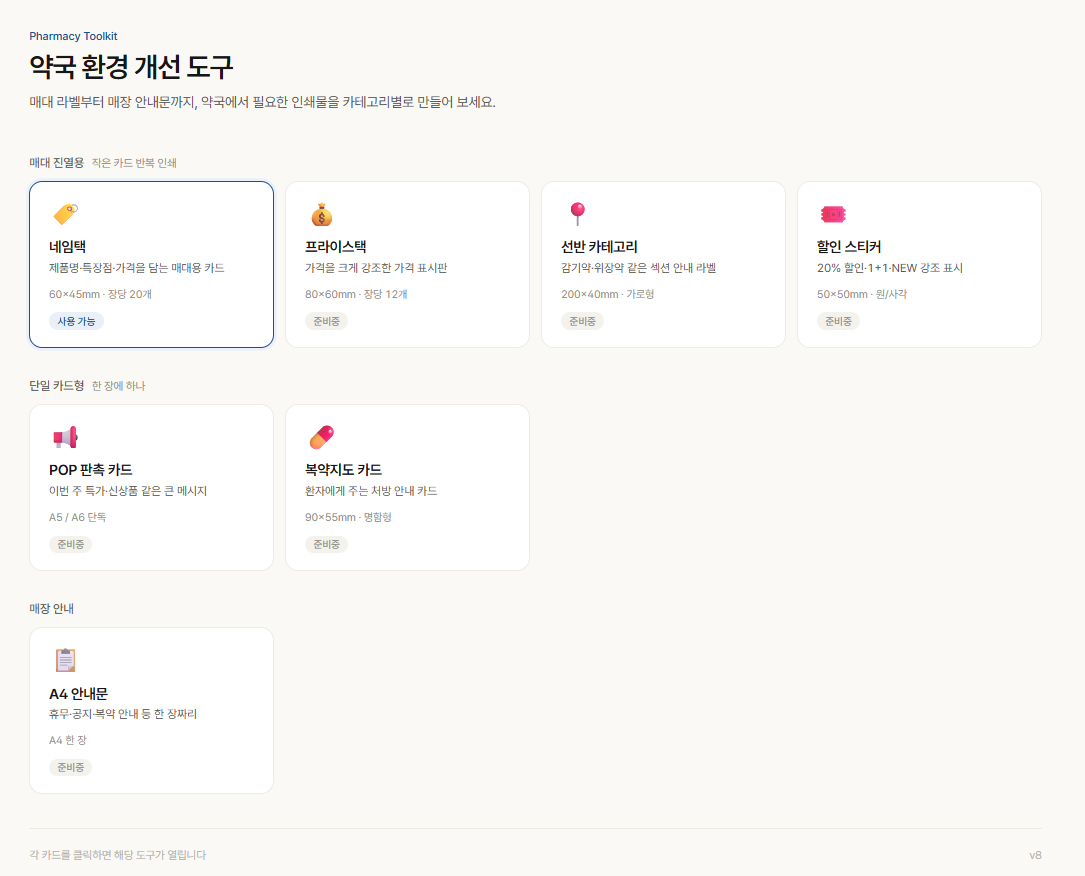Click the 준비중 badge on A4 안내문
Viewport: 1085px width, 876px height.
[71, 767]
